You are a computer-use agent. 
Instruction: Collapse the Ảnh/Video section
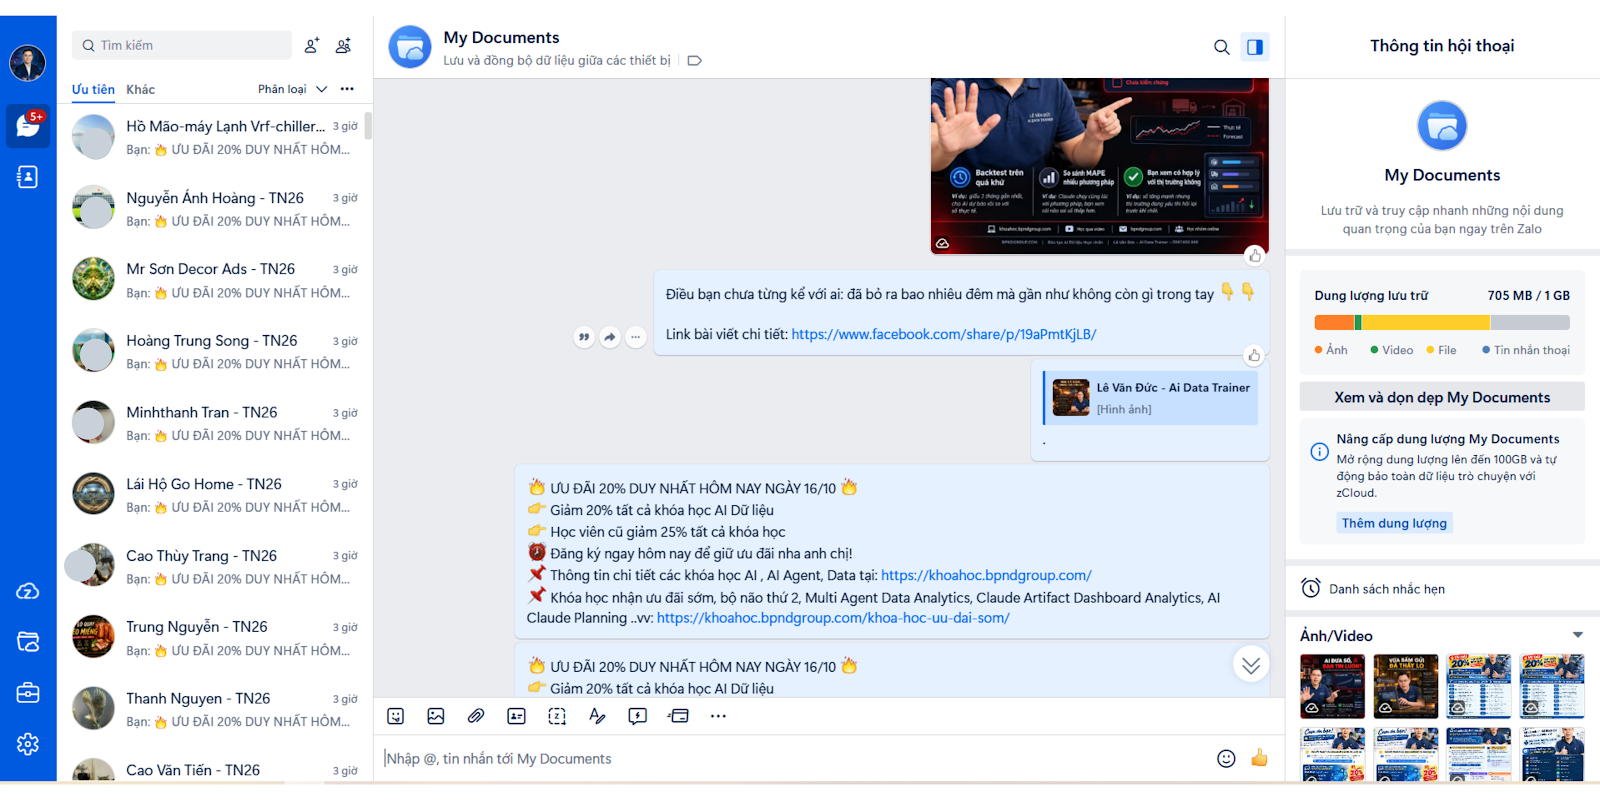click(x=1577, y=635)
